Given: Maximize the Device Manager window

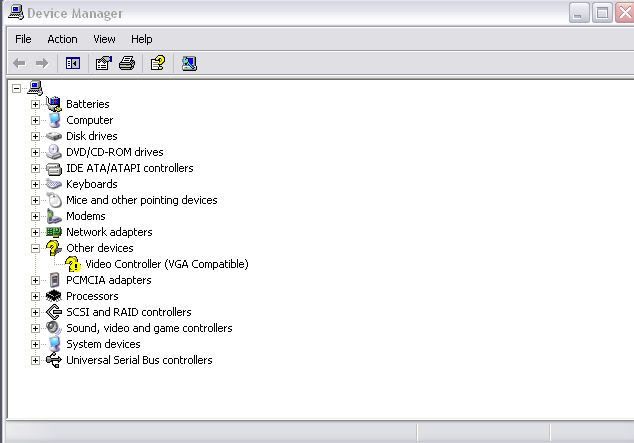Looking at the screenshot, I should [x=602, y=13].
